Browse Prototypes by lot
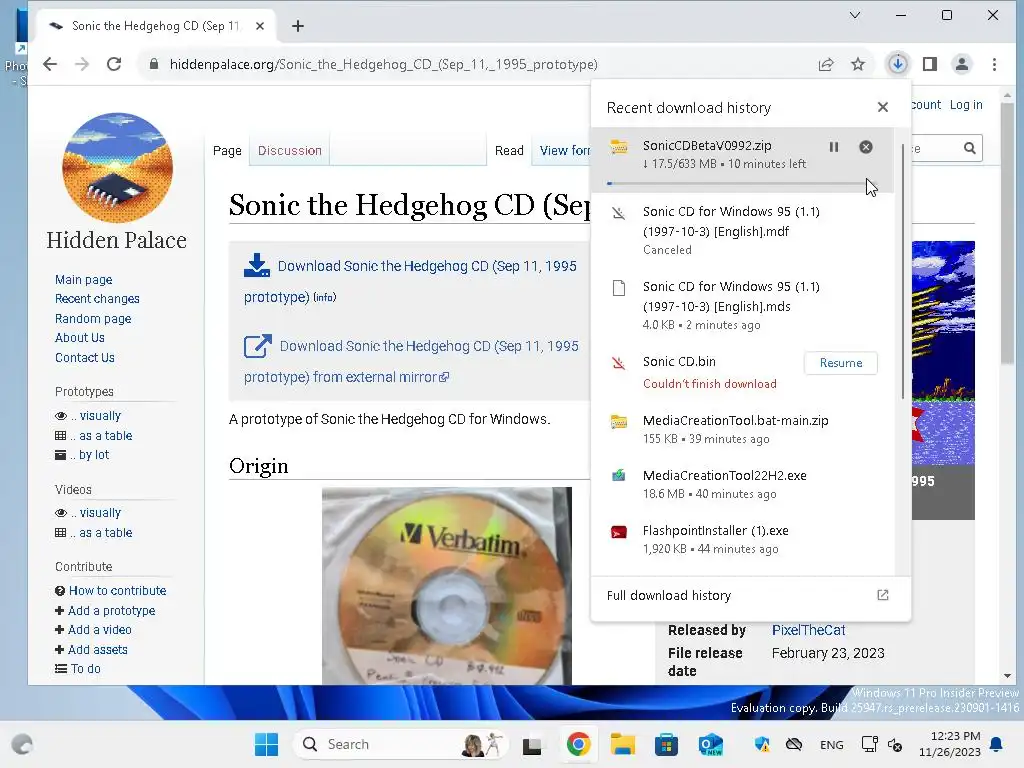Screen dimensions: 1024x768 click(x=90, y=455)
